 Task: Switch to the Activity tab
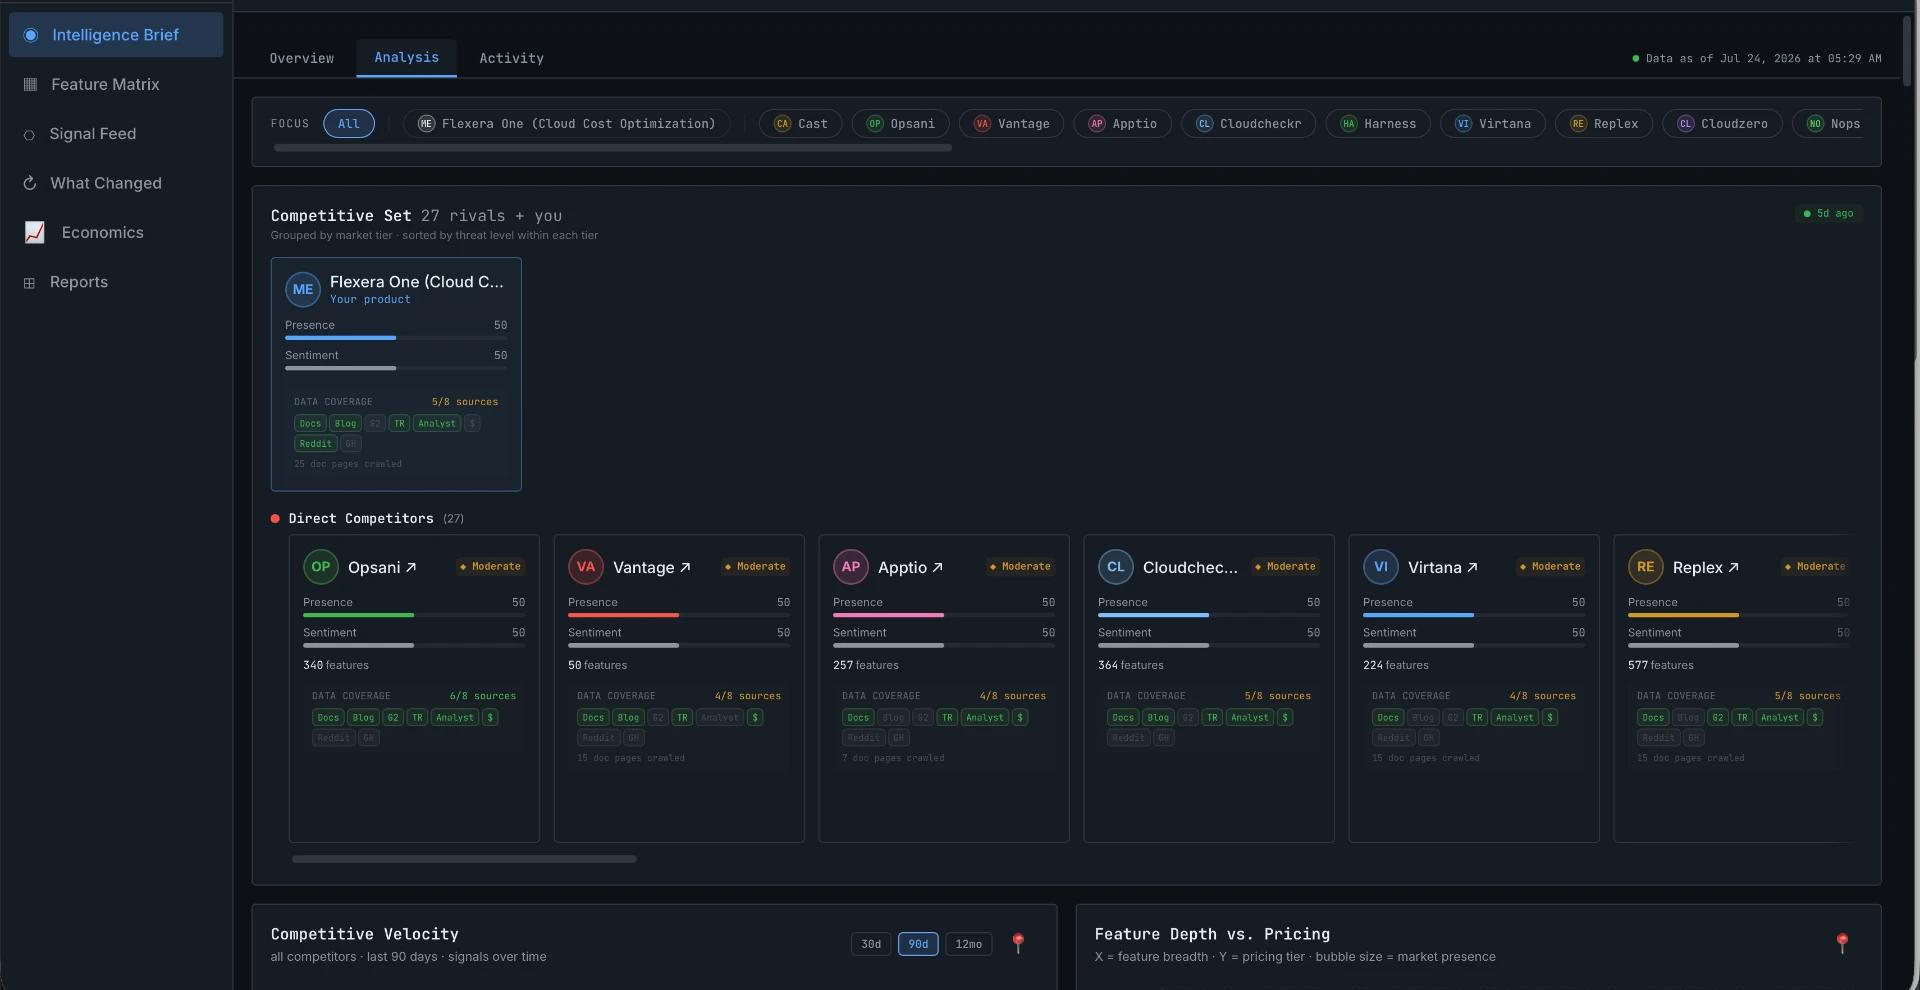511,58
